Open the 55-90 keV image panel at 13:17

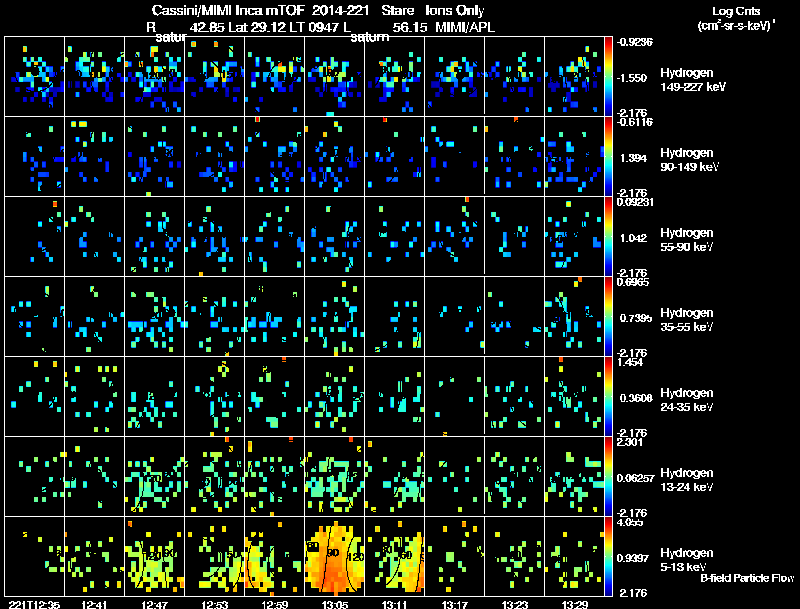tap(455, 237)
